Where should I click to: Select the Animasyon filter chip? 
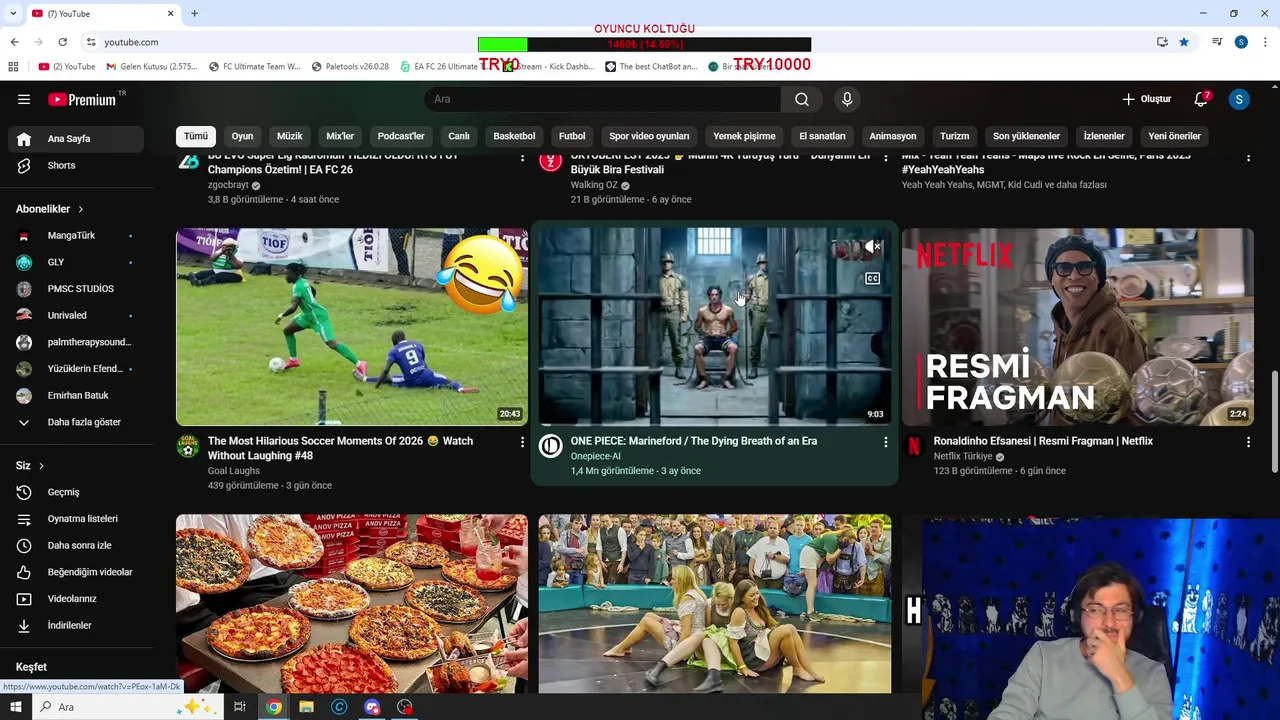coord(893,136)
